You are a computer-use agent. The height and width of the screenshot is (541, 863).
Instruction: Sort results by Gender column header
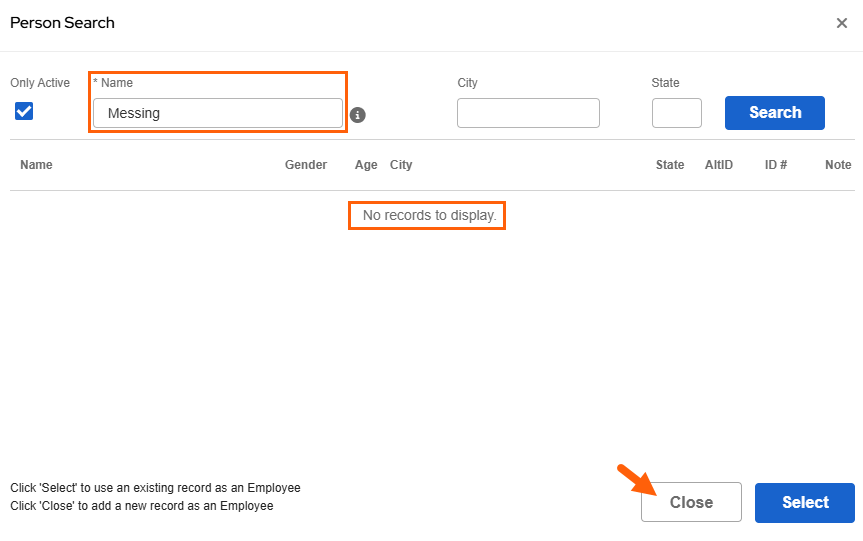coord(306,165)
